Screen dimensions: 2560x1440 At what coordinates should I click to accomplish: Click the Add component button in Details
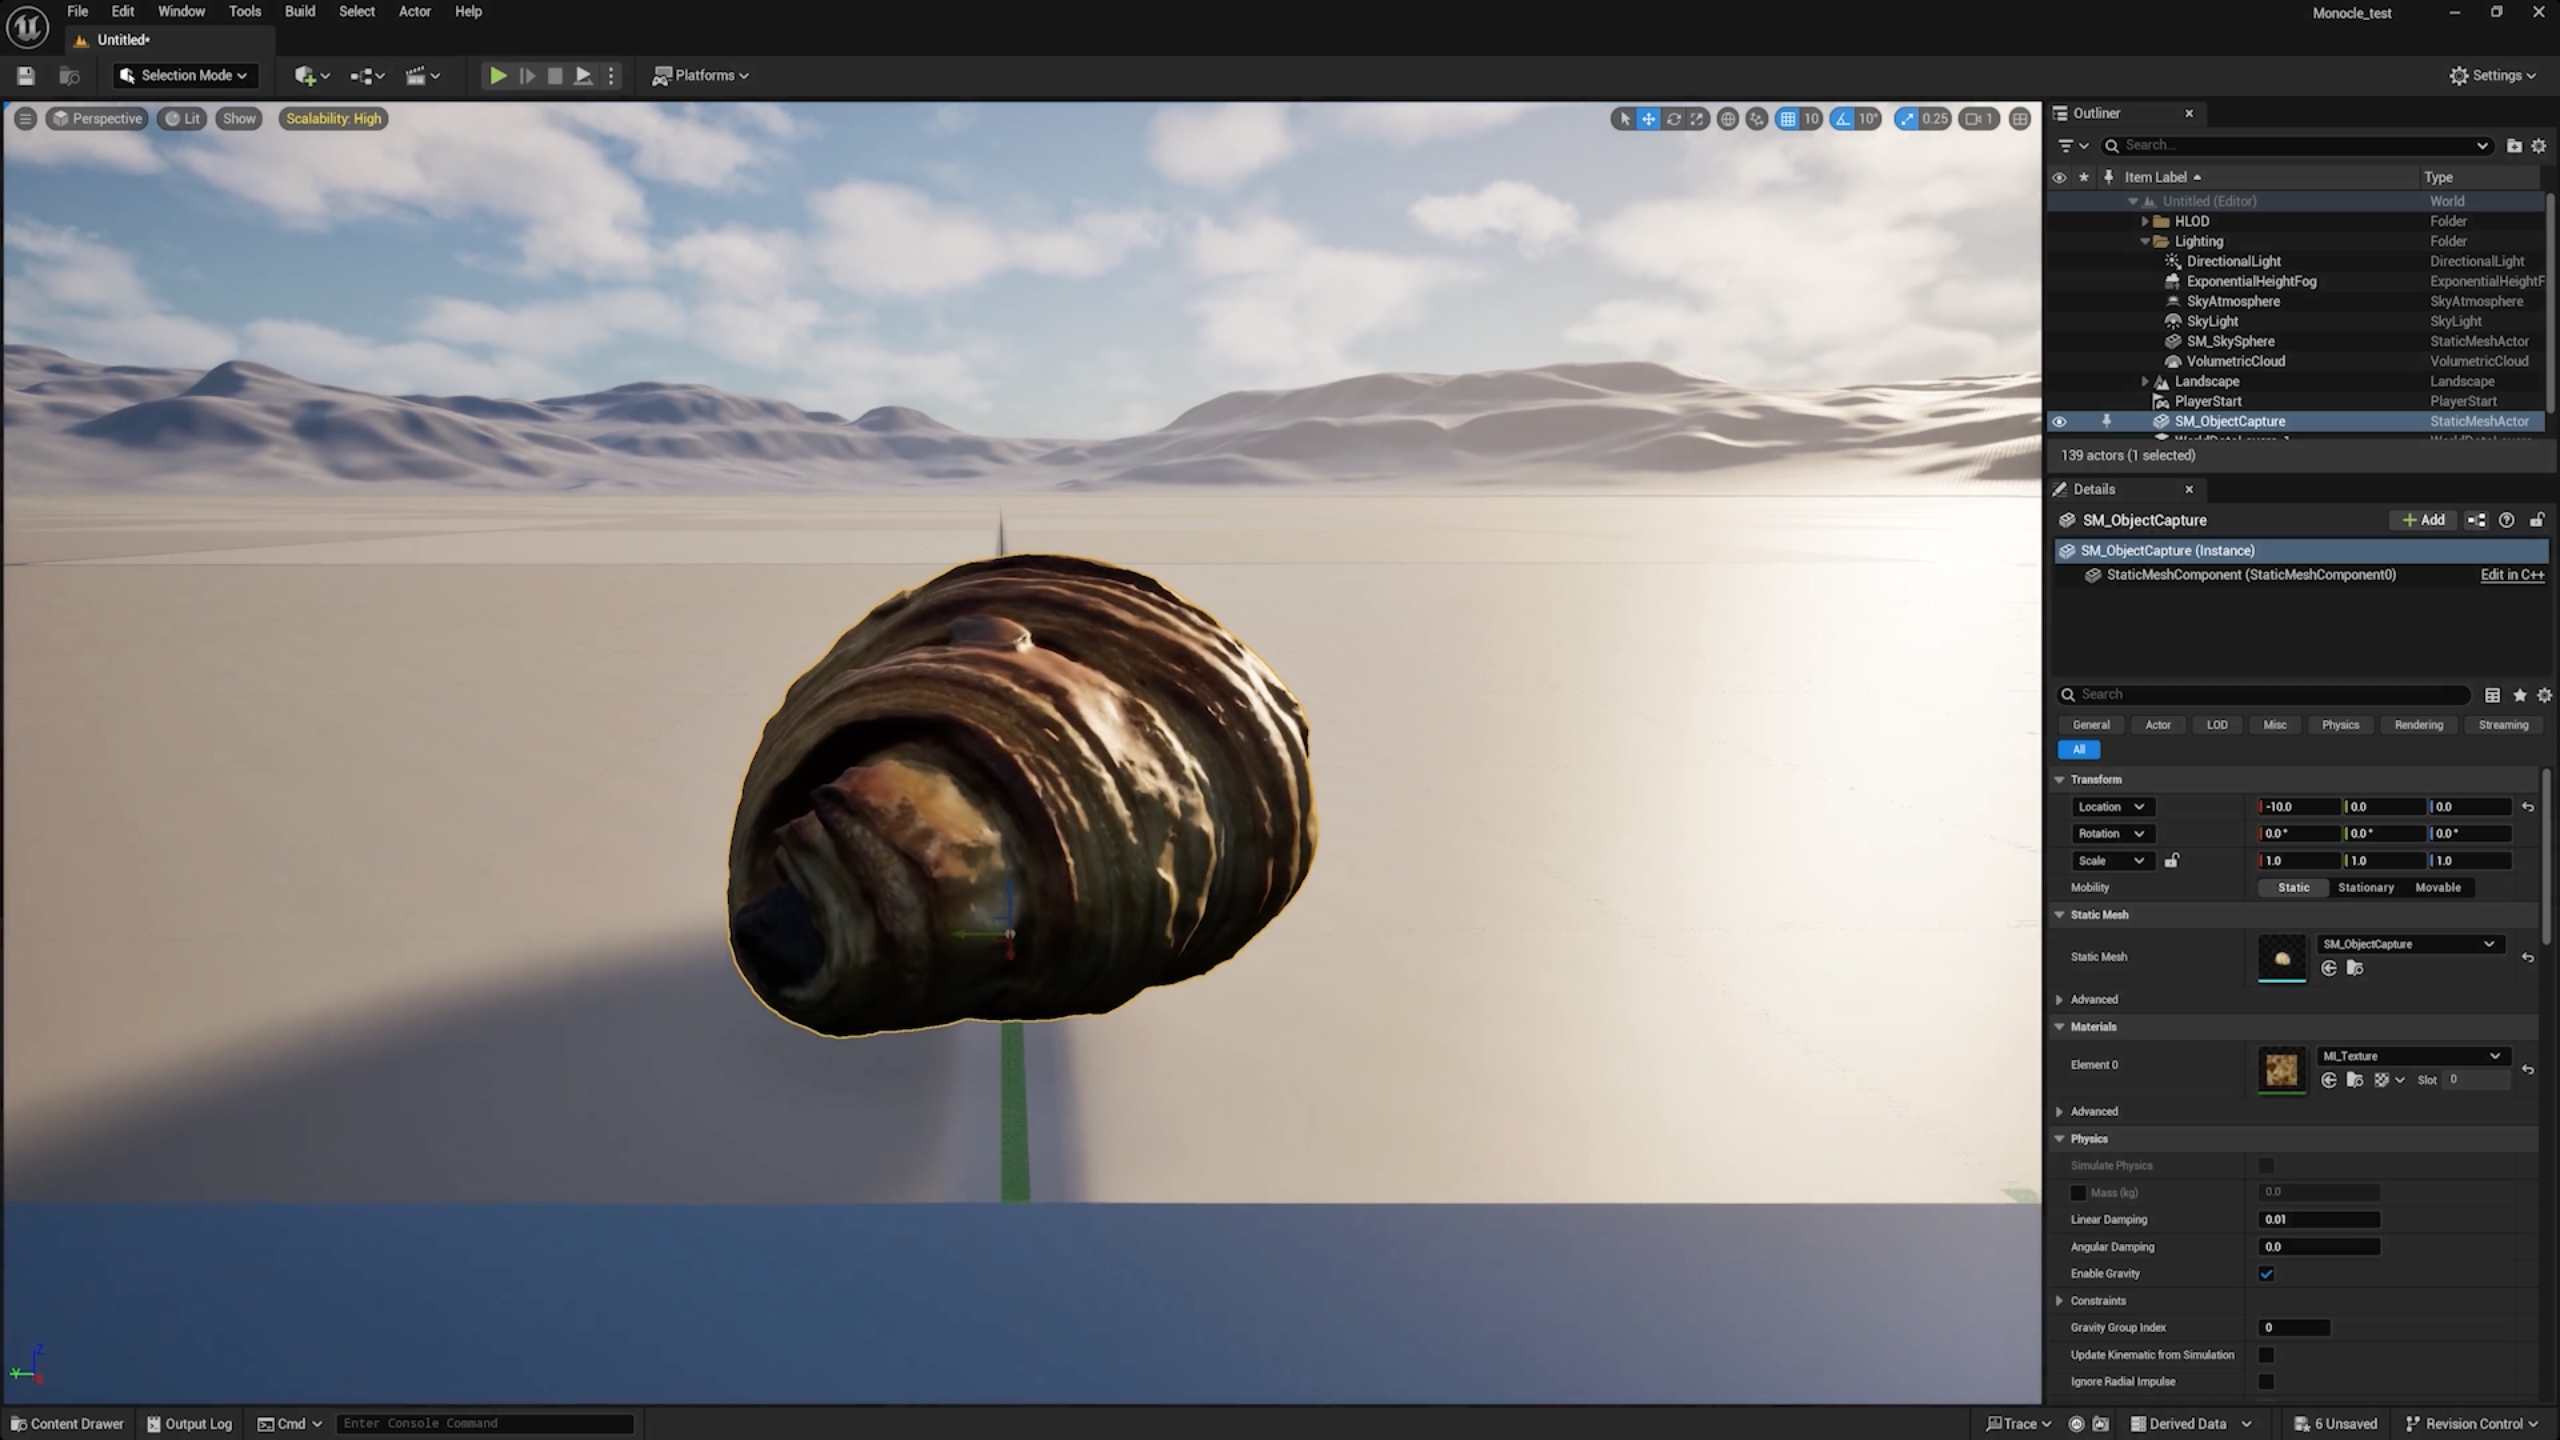click(2423, 520)
